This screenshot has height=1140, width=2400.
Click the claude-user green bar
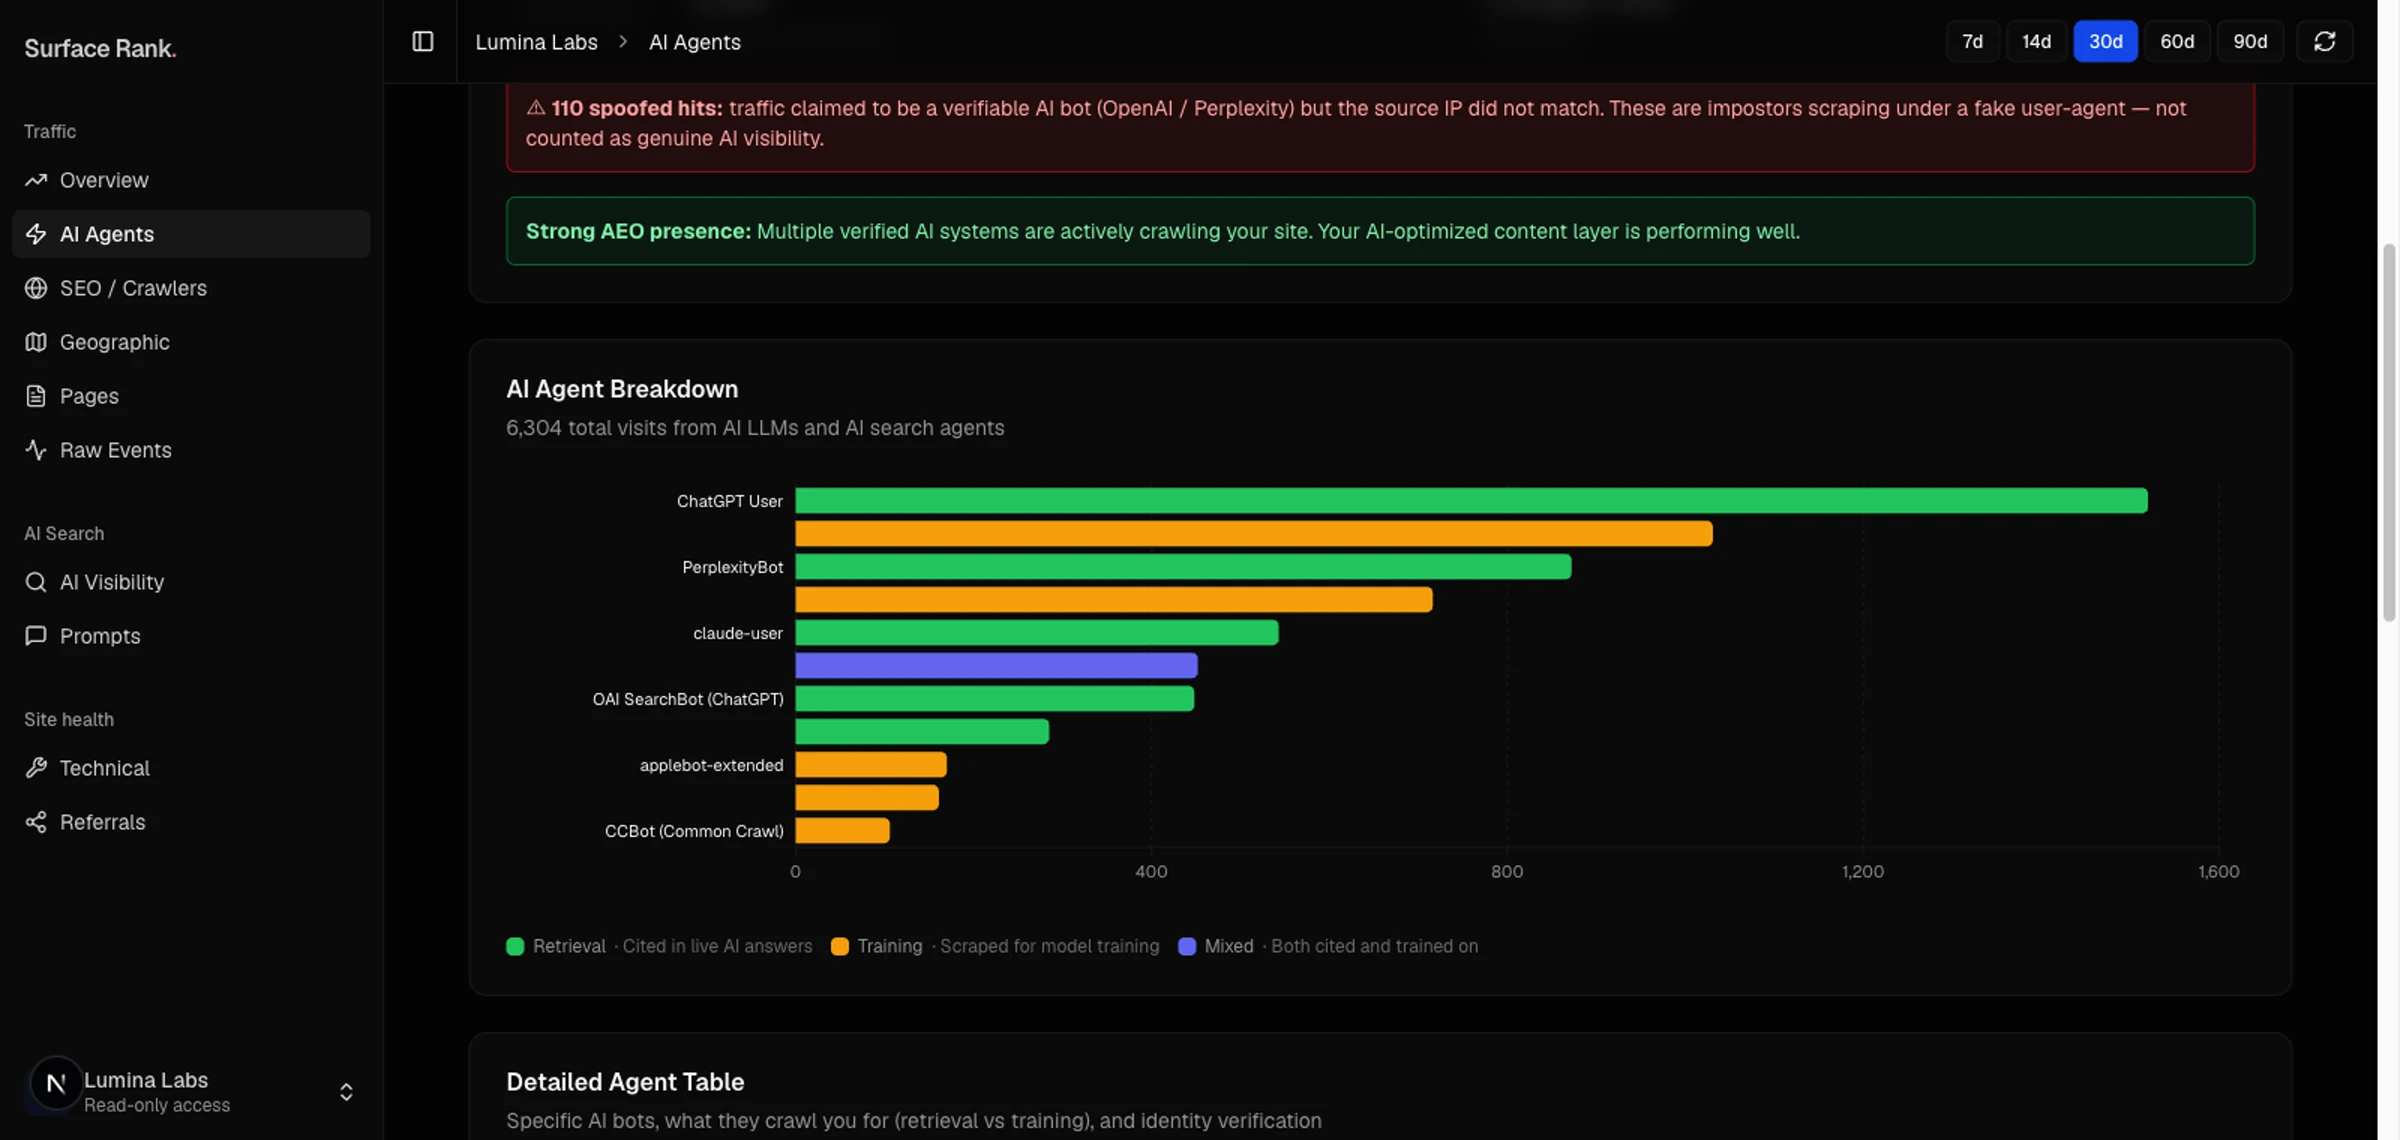(x=1037, y=633)
